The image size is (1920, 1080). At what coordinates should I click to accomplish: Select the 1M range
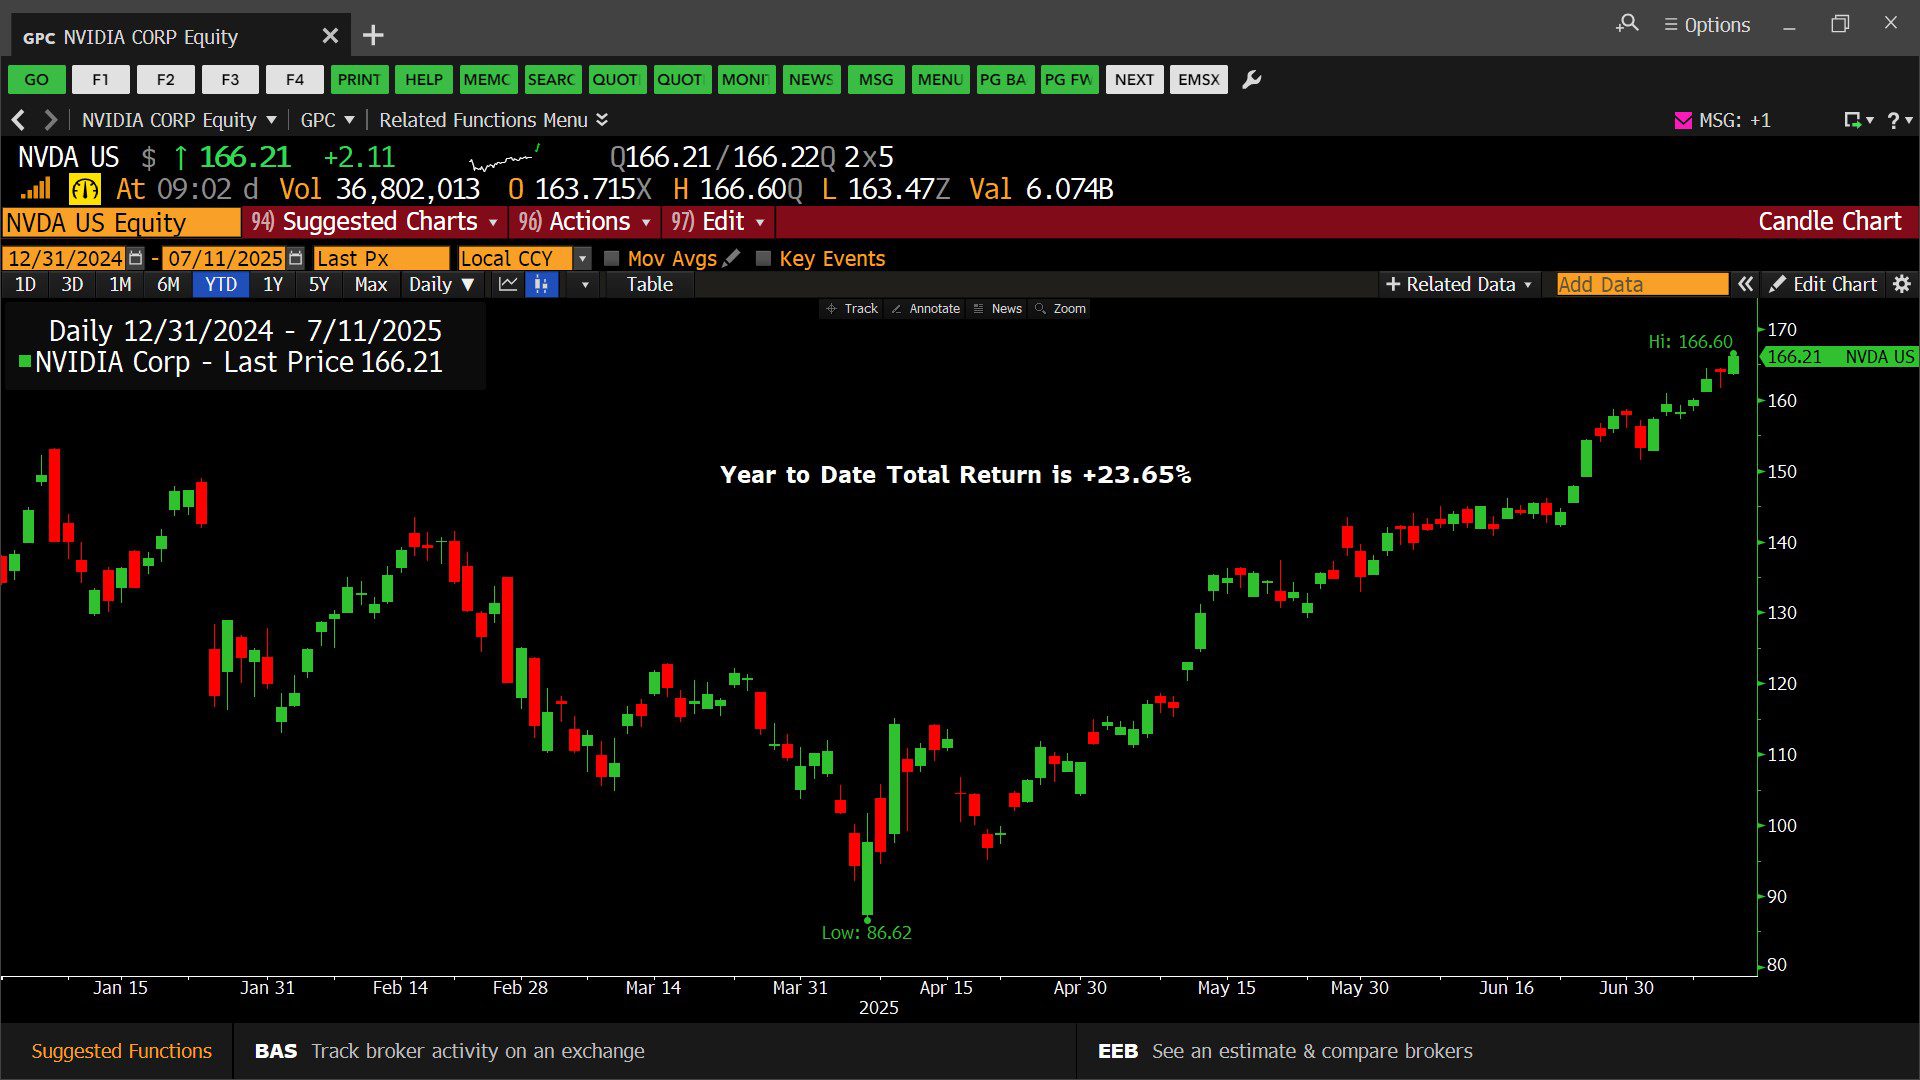(120, 284)
